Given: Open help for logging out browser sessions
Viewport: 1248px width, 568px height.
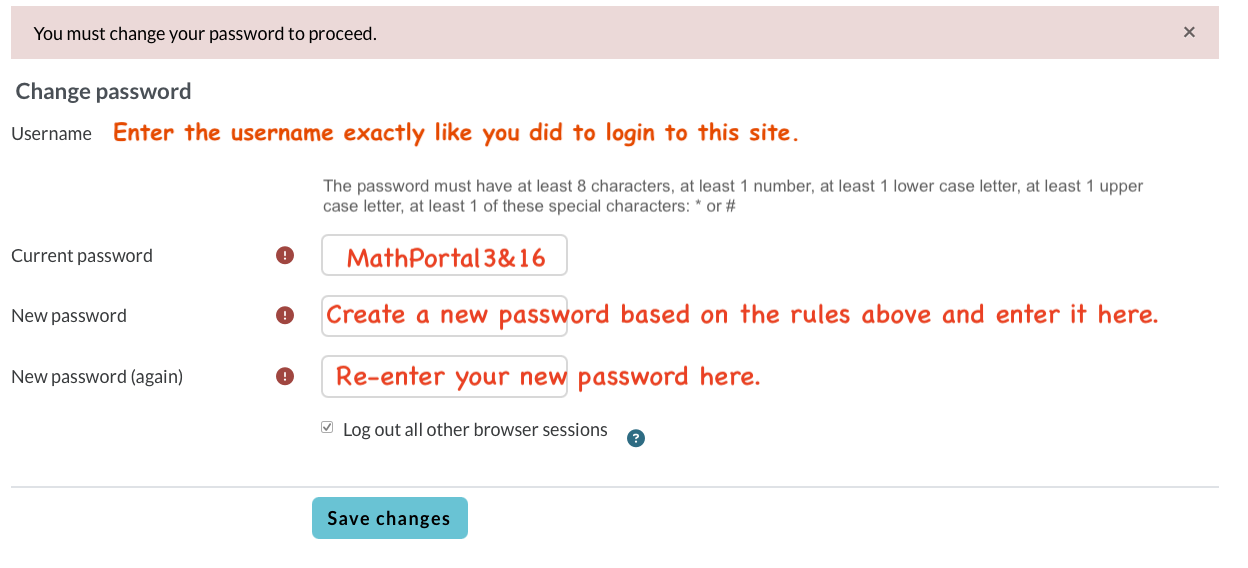Looking at the screenshot, I should tap(635, 437).
